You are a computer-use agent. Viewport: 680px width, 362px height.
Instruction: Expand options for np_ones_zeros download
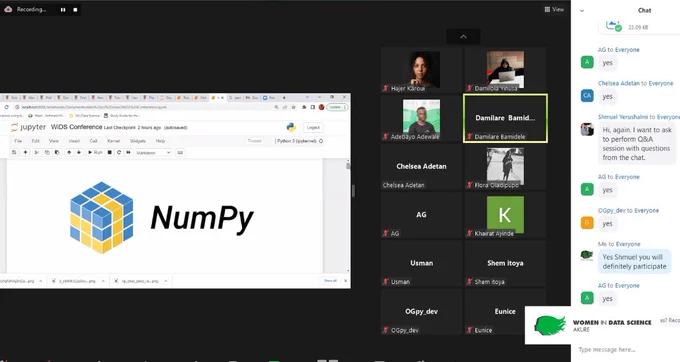(166, 281)
